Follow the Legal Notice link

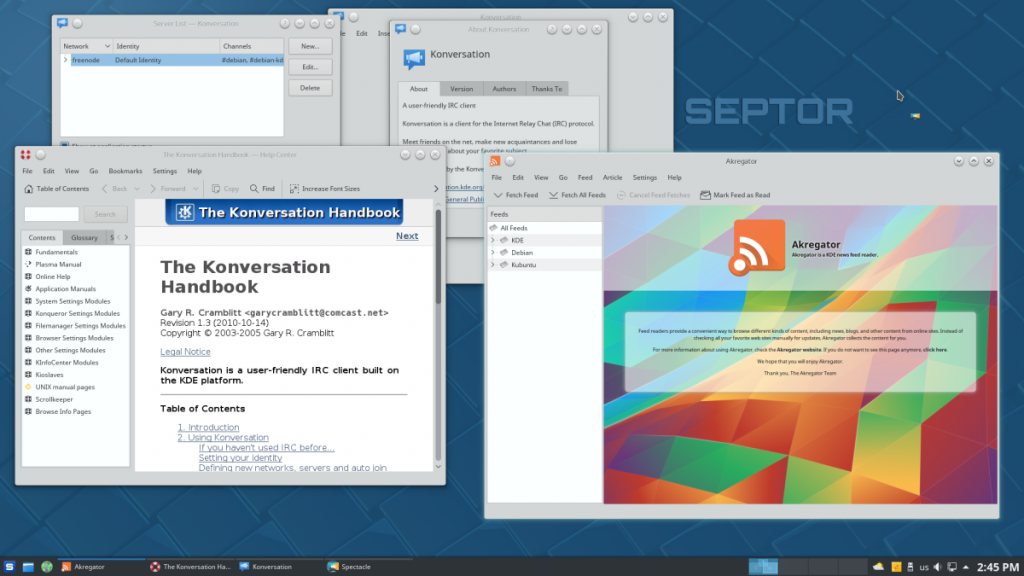click(185, 352)
